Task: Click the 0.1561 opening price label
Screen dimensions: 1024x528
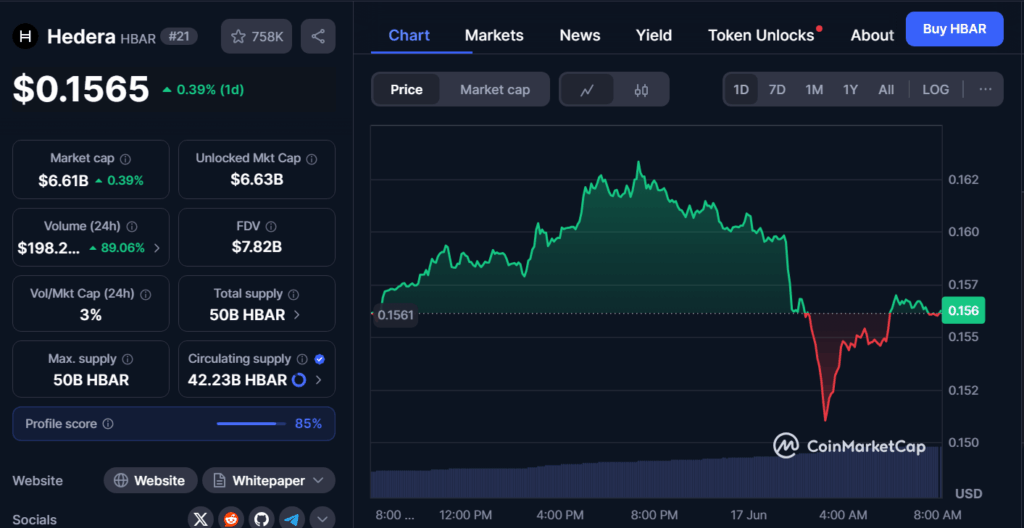Action: 395,316
